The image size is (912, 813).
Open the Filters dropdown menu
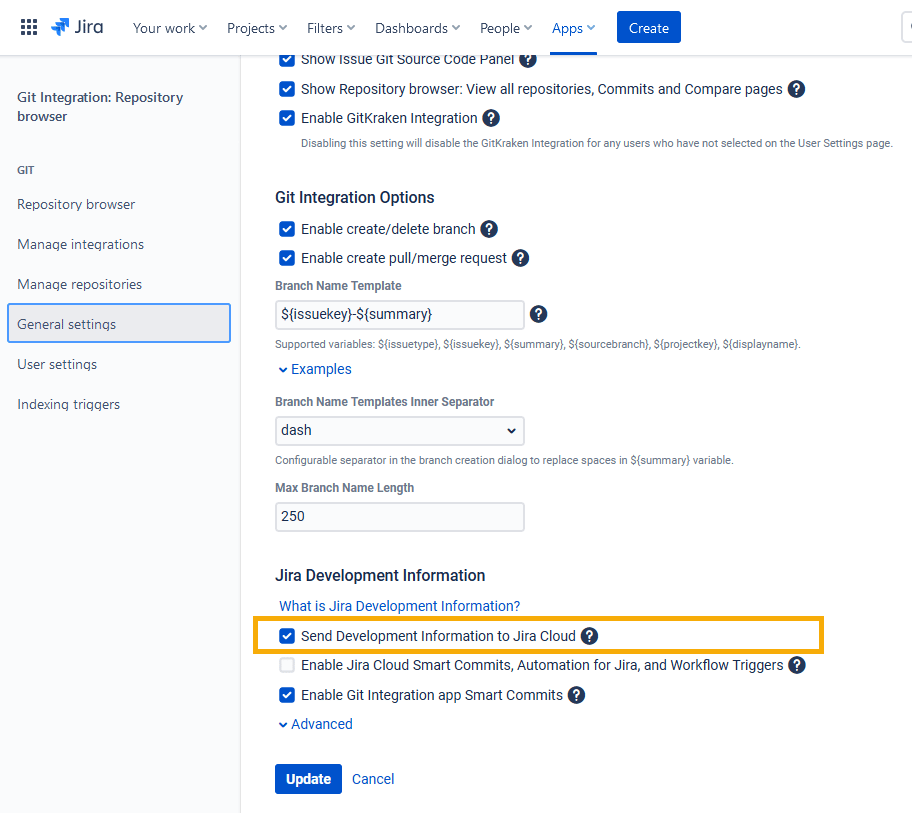coord(330,28)
